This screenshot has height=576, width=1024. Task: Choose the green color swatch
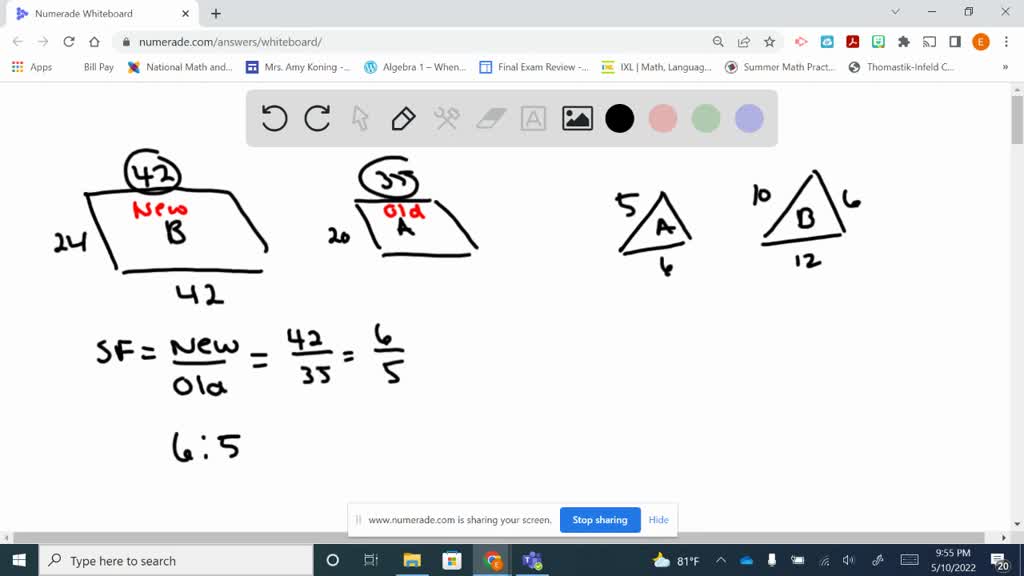point(704,118)
